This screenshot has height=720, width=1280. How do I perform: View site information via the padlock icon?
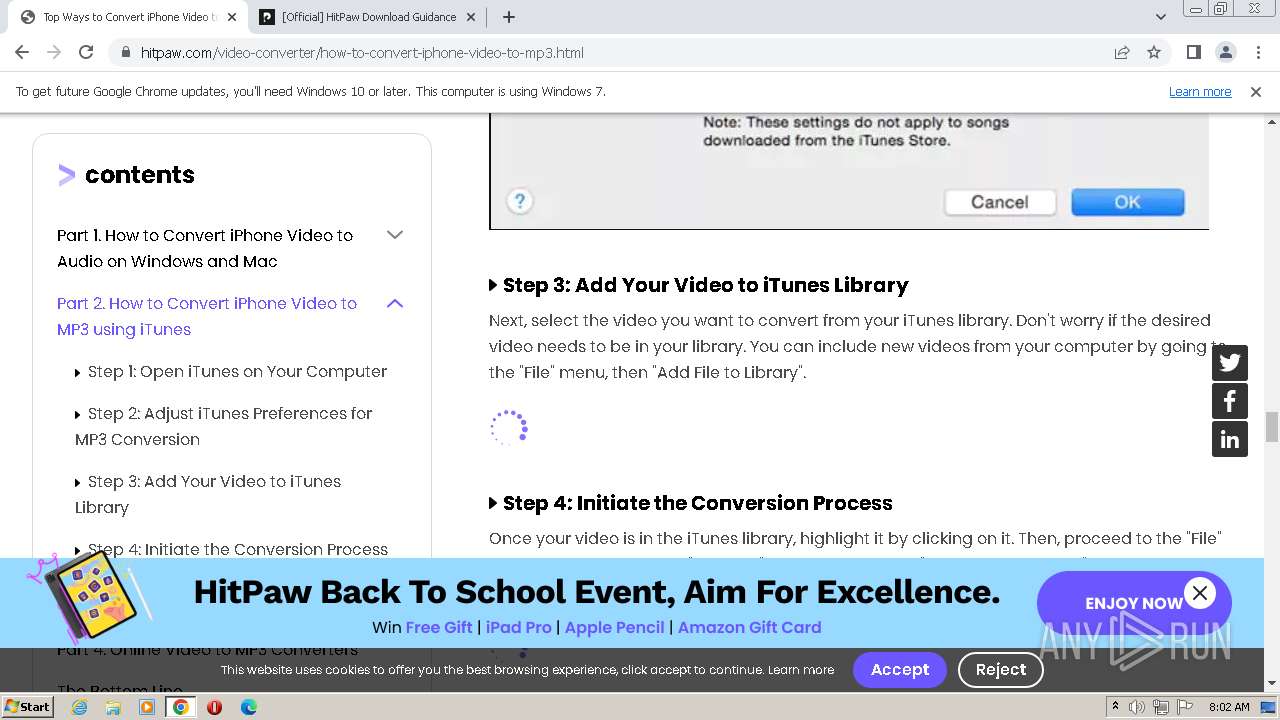[x=125, y=52]
